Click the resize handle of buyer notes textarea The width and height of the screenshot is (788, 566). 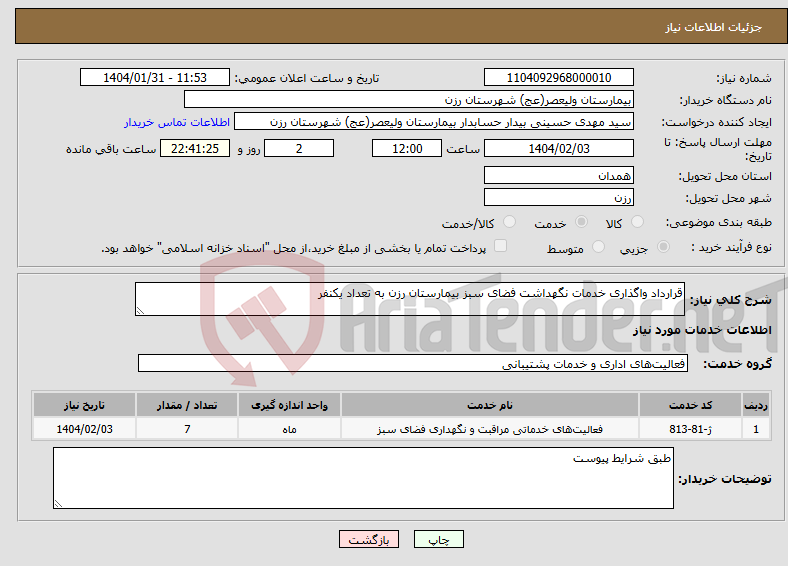(x=58, y=503)
